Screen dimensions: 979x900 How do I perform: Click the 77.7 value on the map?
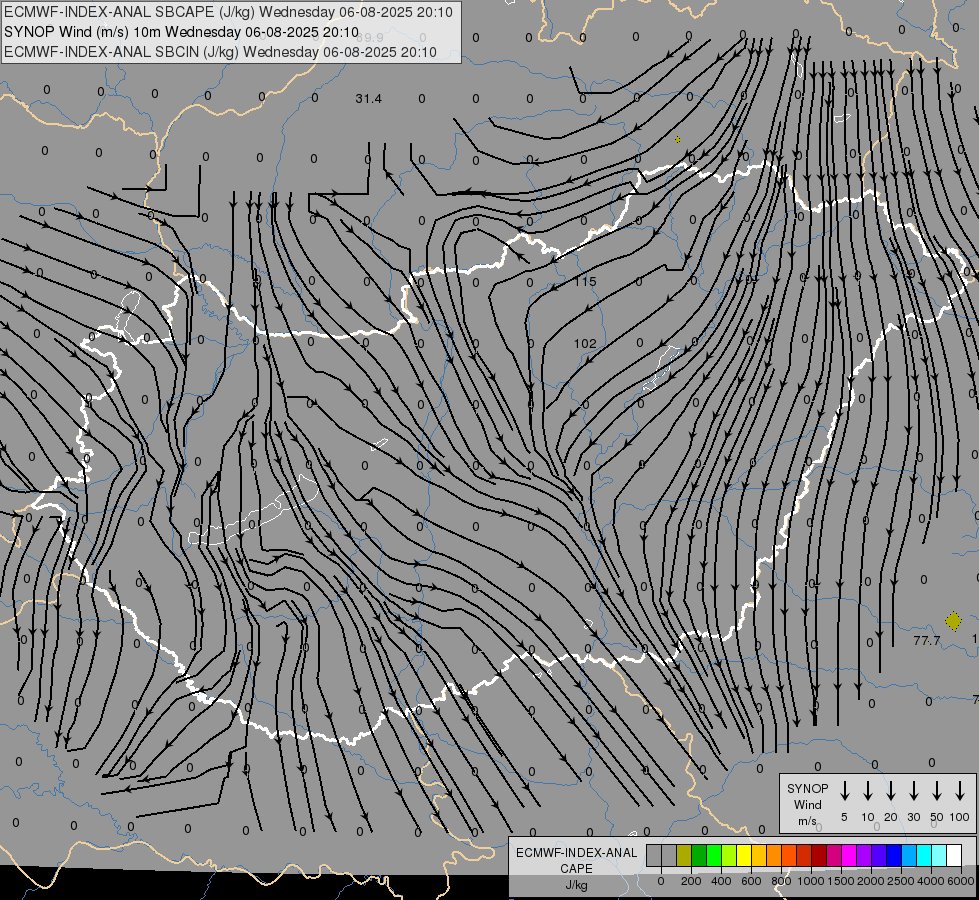coord(927,641)
